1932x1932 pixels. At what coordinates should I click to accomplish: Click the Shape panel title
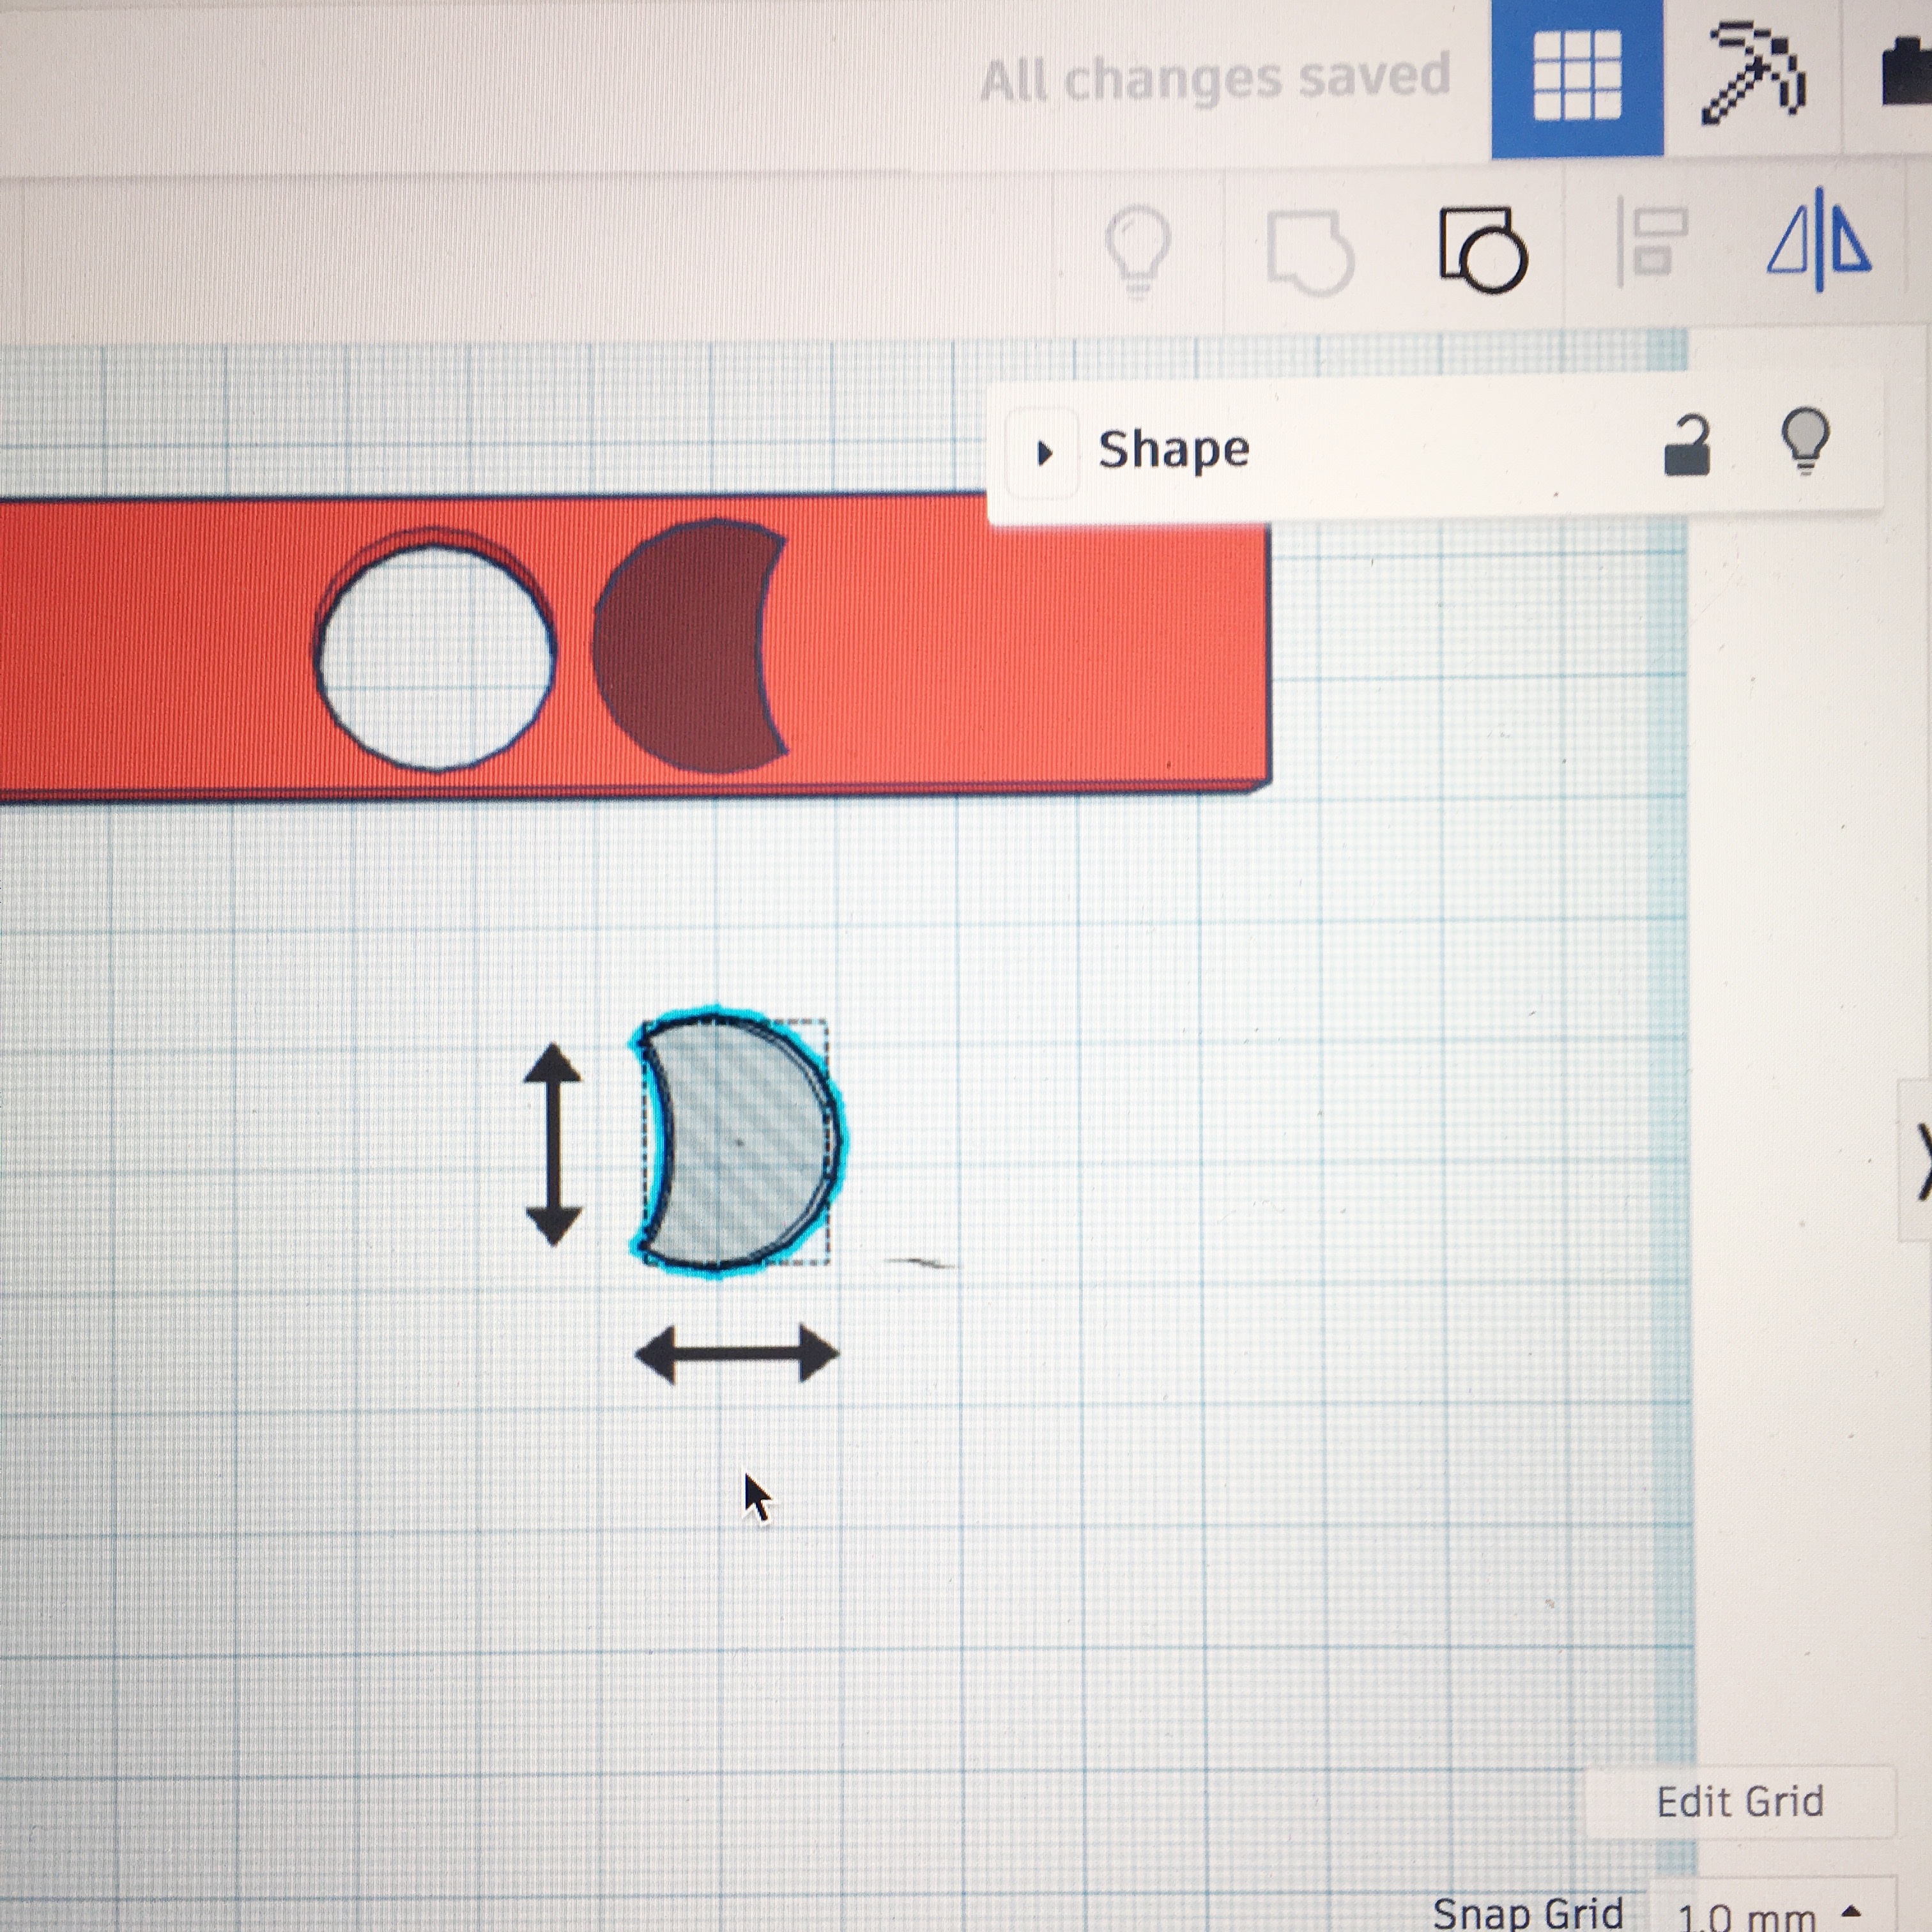click(x=1174, y=449)
